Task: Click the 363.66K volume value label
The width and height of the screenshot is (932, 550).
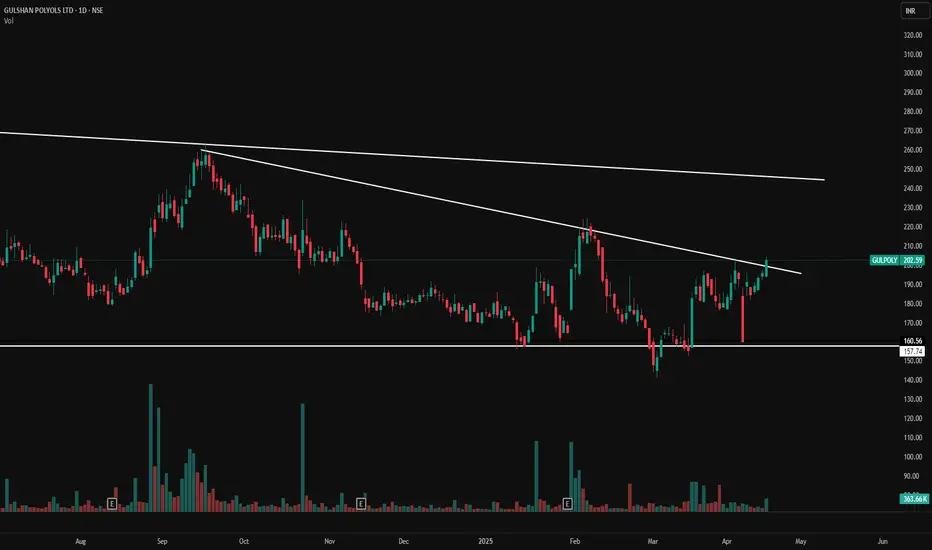Action: 914,499
